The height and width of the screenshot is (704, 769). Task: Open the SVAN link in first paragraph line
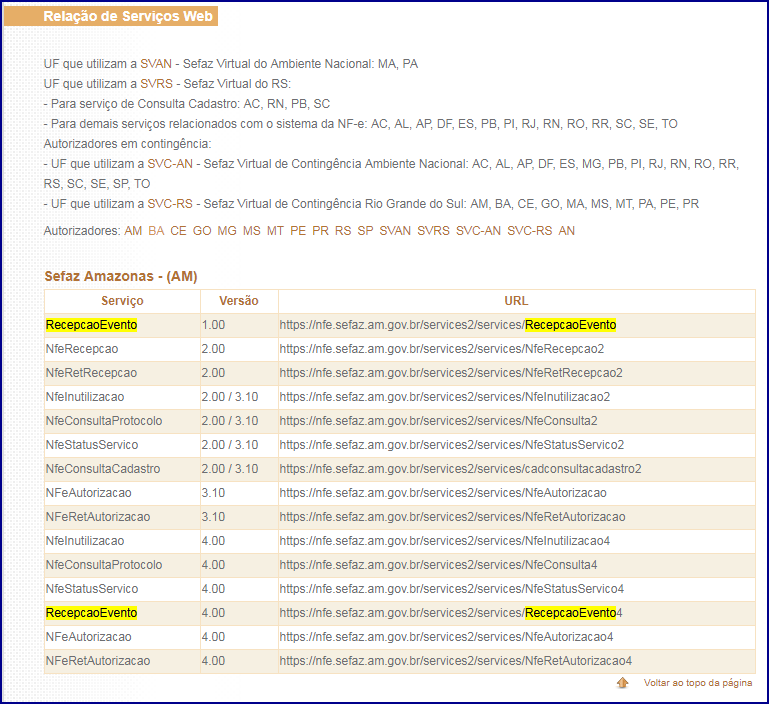[x=156, y=64]
